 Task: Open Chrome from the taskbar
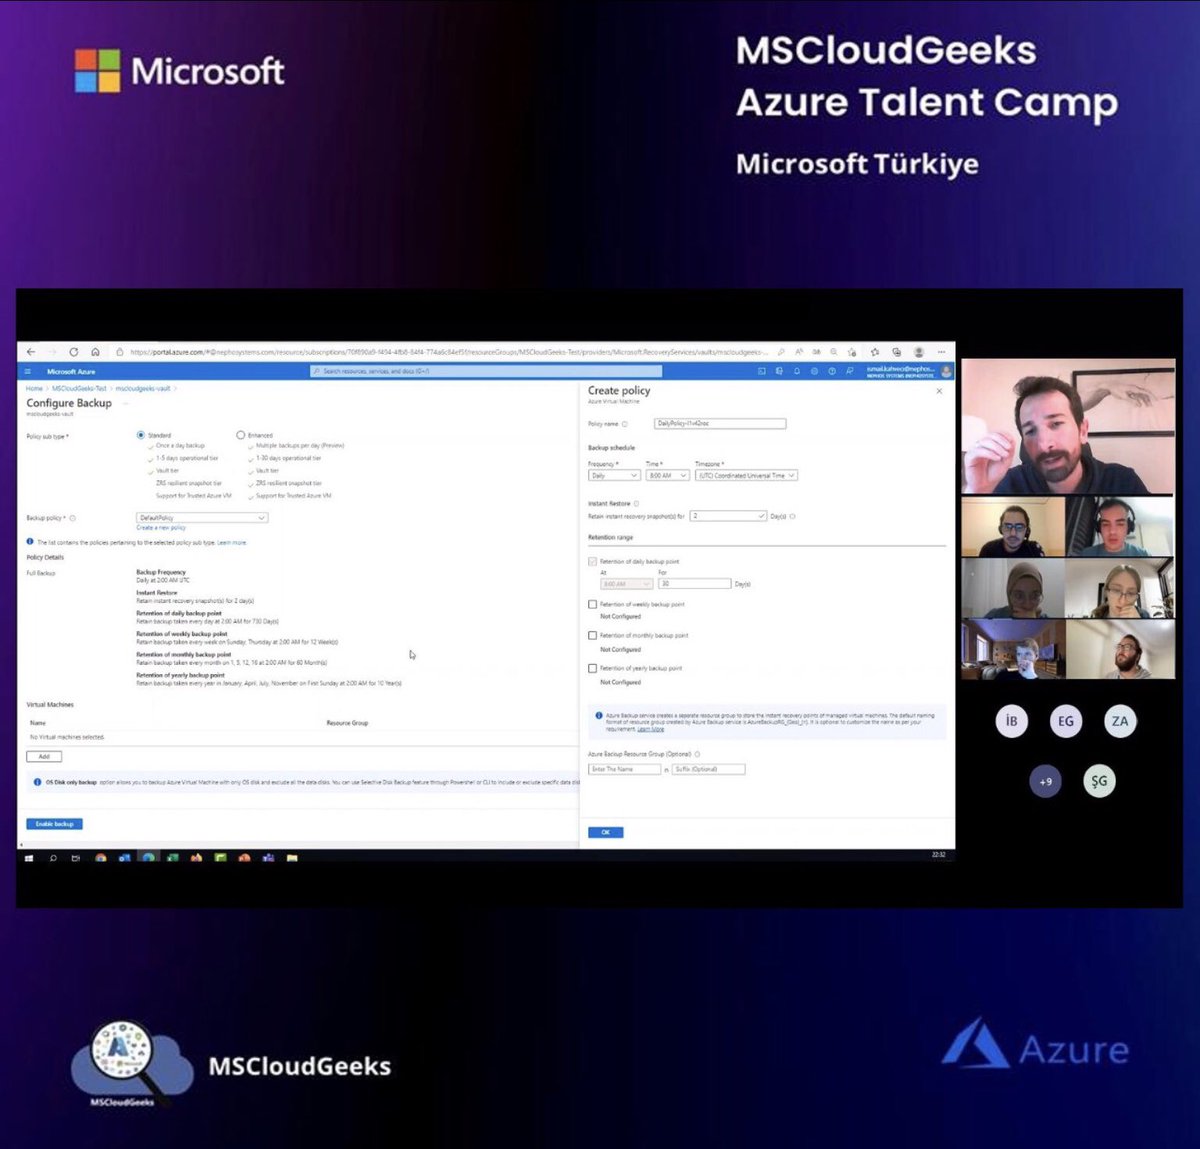[100, 857]
